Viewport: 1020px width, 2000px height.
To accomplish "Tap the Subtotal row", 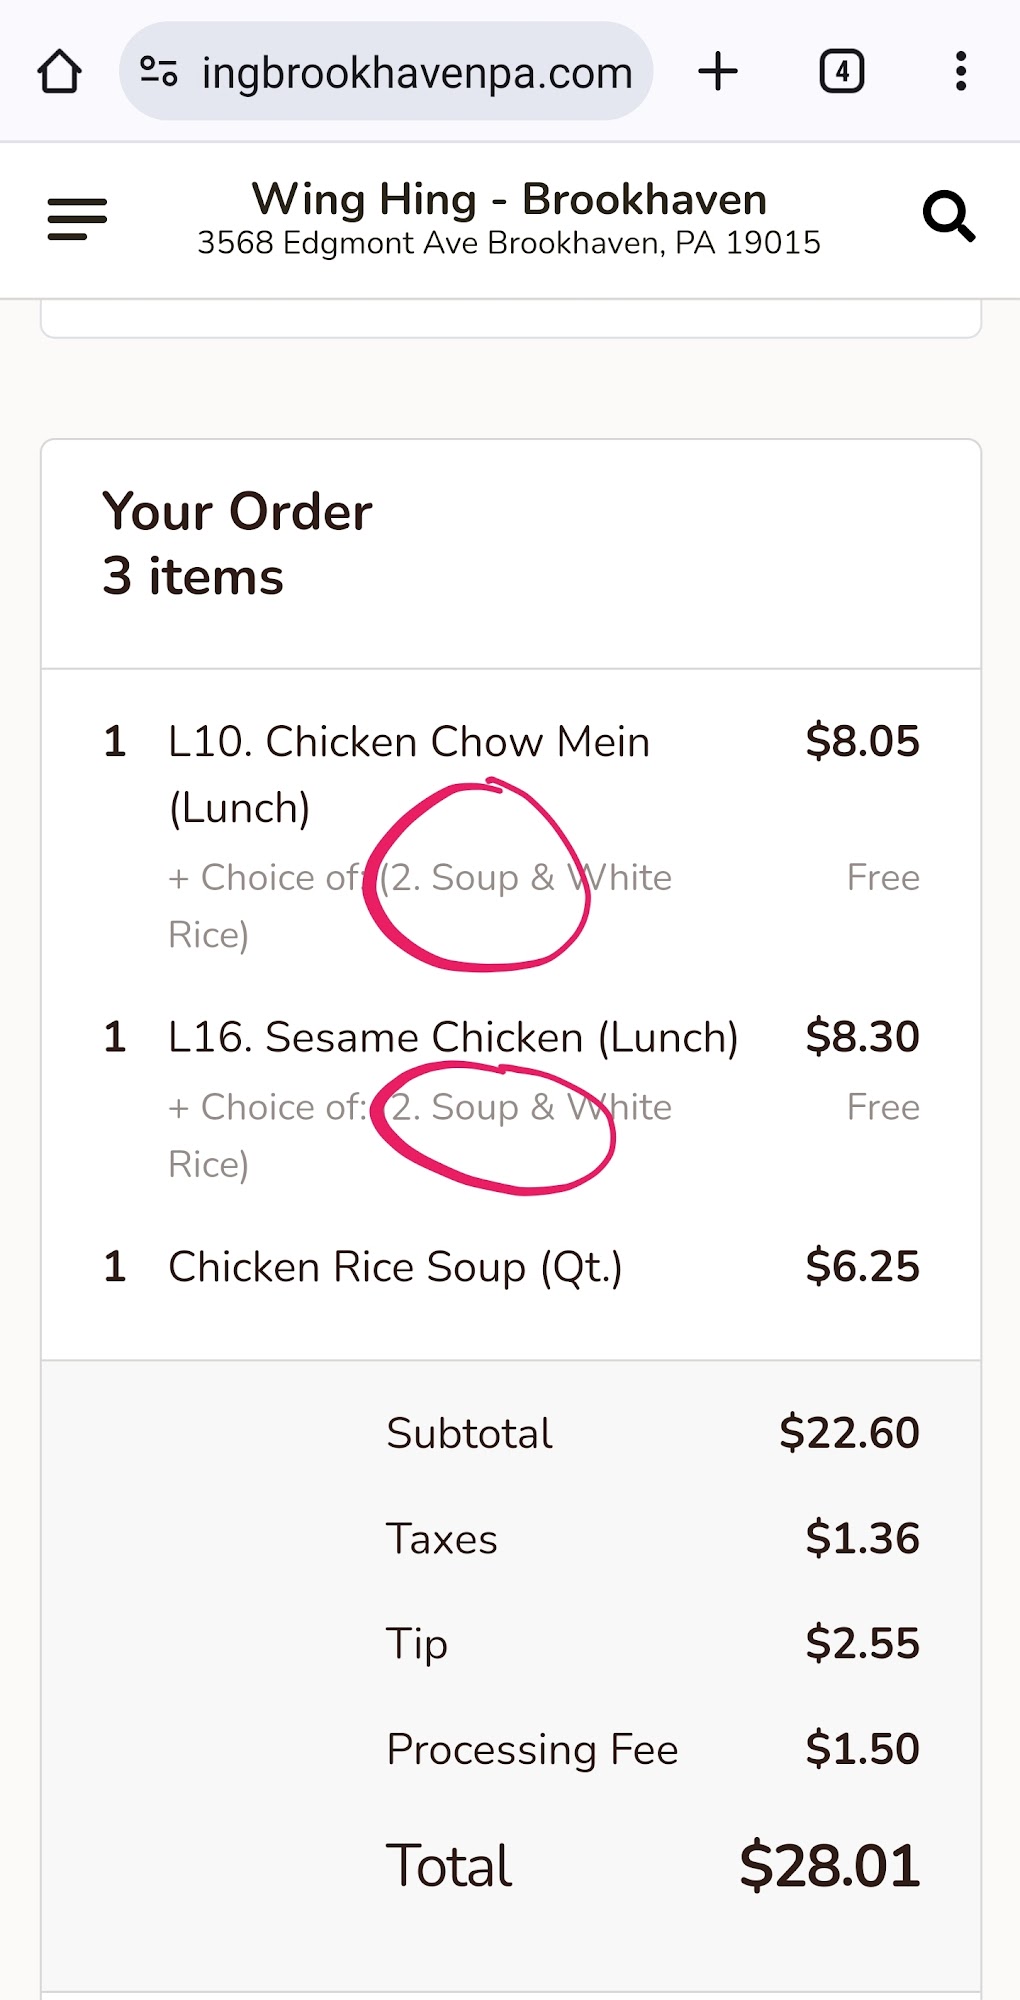I will point(652,1433).
